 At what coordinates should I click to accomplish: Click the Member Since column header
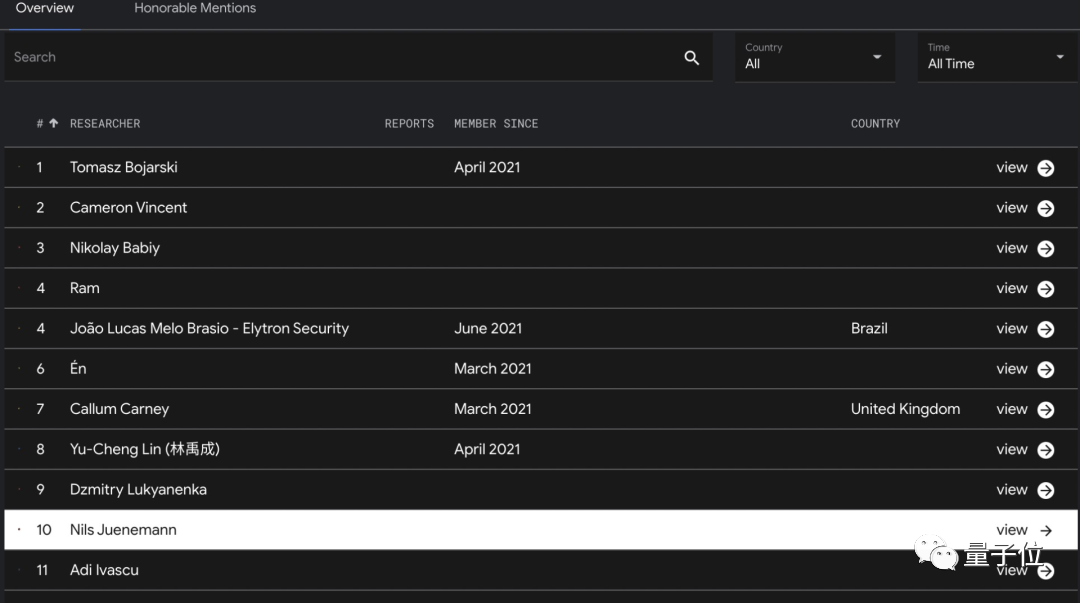[x=496, y=124]
